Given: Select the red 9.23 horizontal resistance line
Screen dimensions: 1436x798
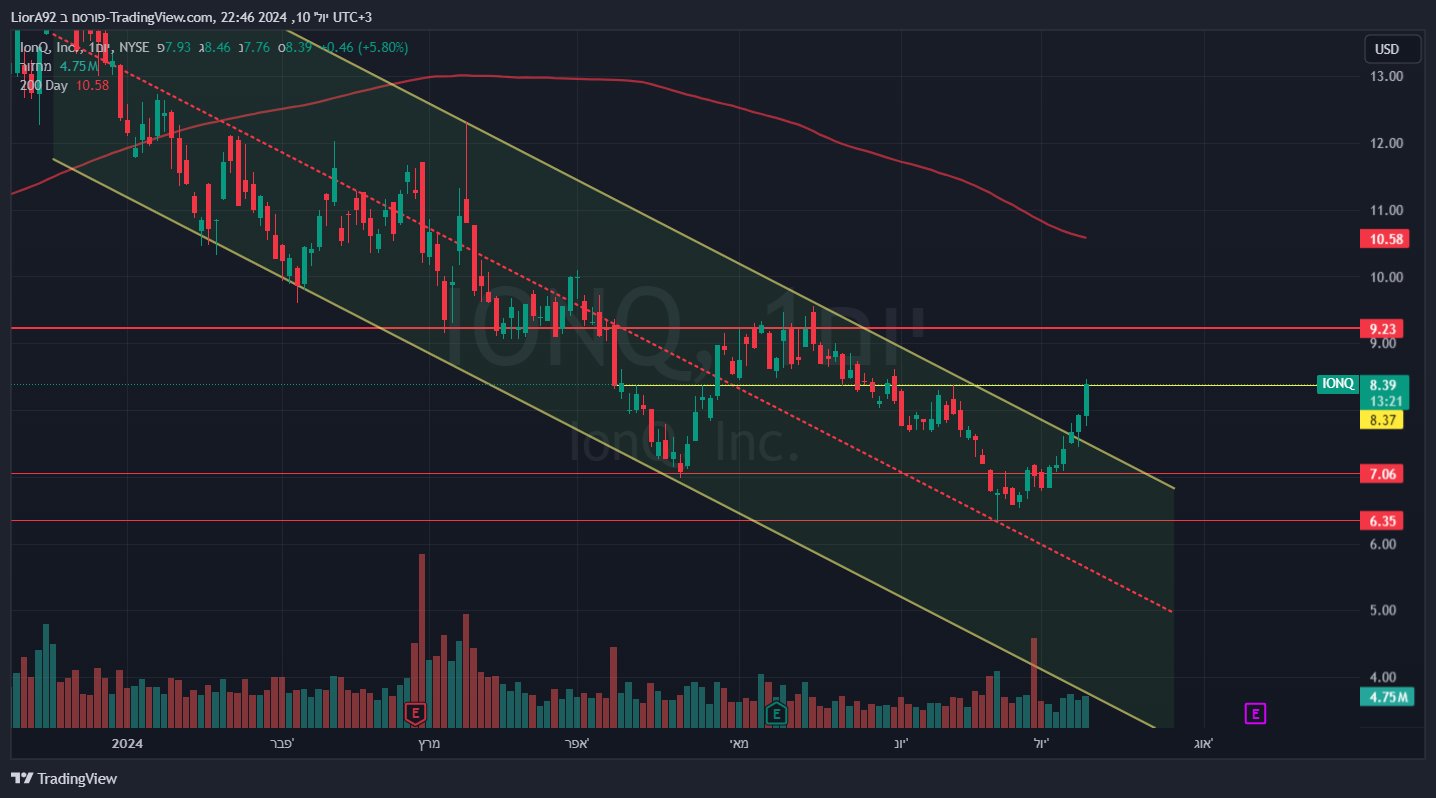Looking at the screenshot, I should click(x=684, y=328).
